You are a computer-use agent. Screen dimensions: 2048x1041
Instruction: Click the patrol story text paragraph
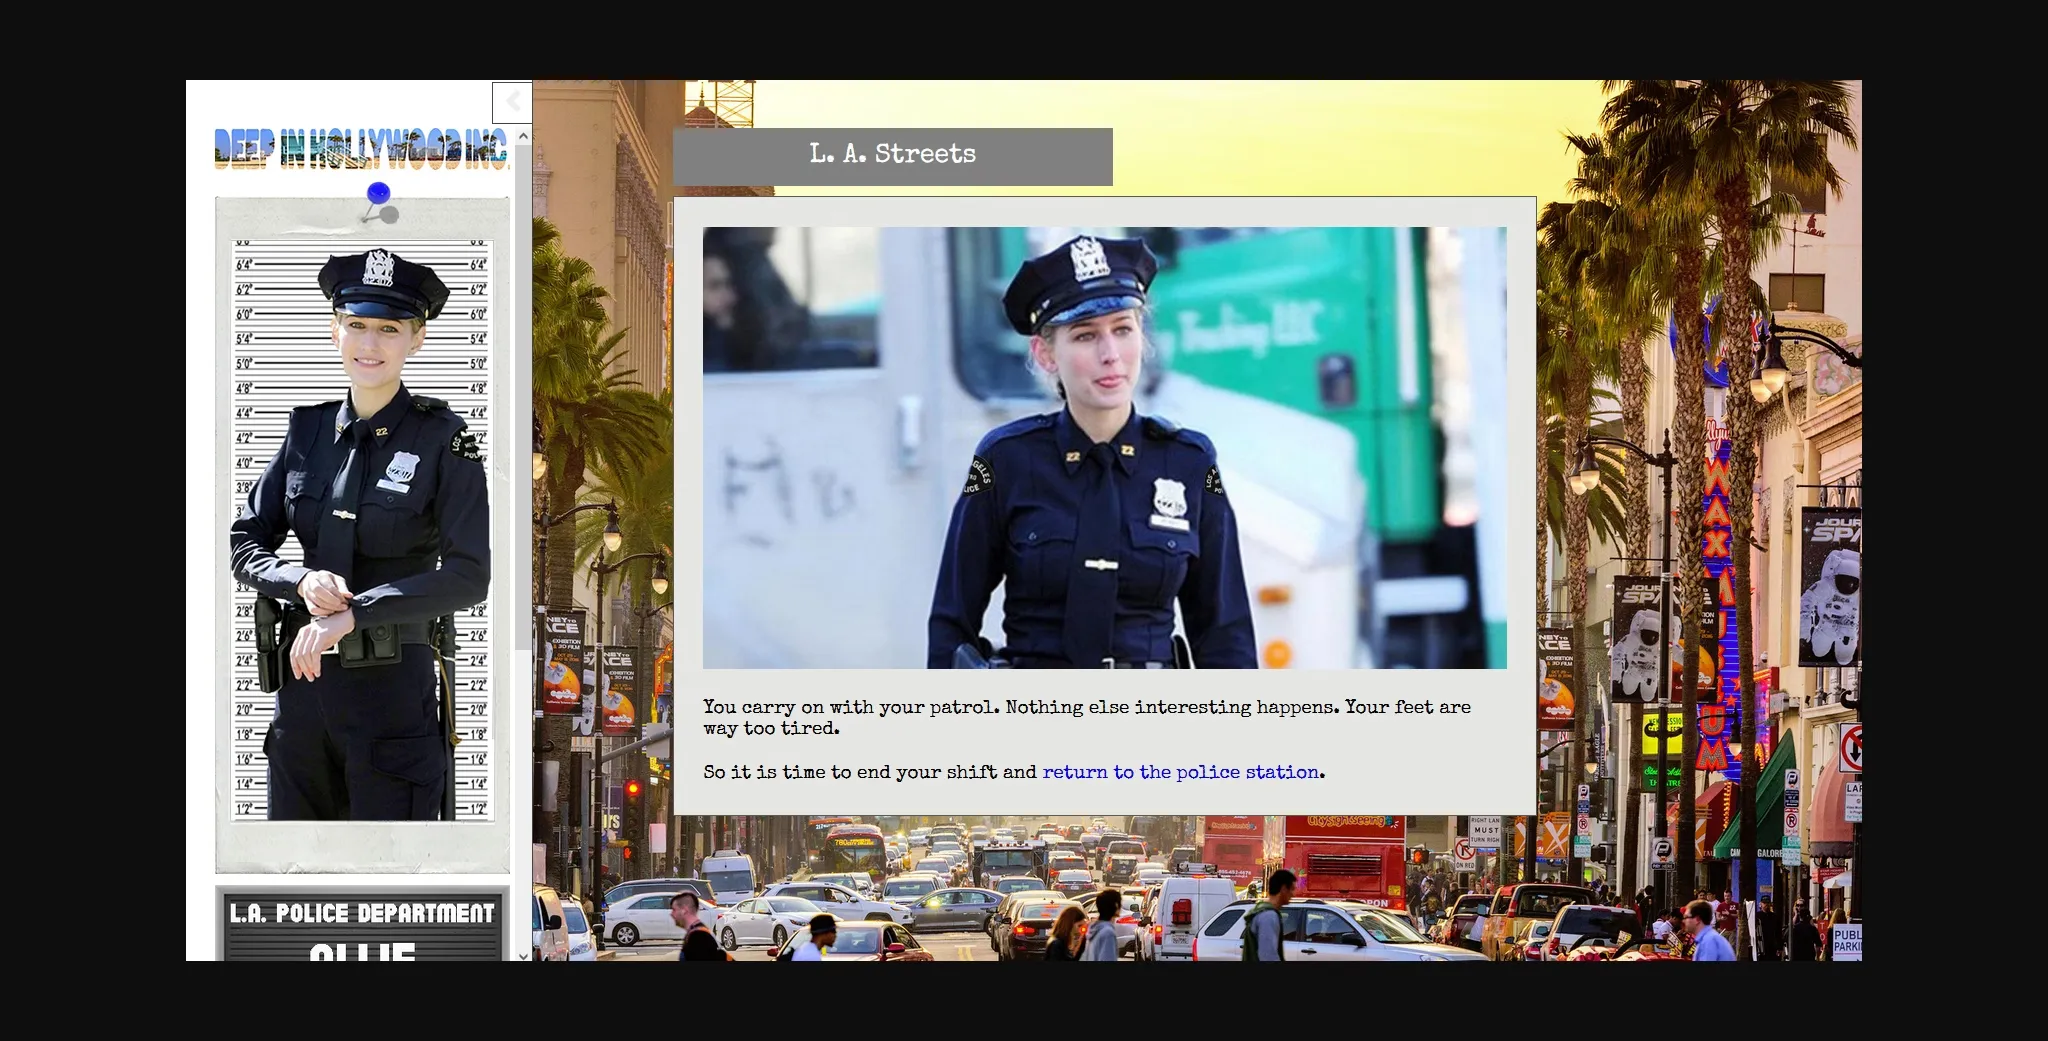pyautogui.click(x=1086, y=717)
